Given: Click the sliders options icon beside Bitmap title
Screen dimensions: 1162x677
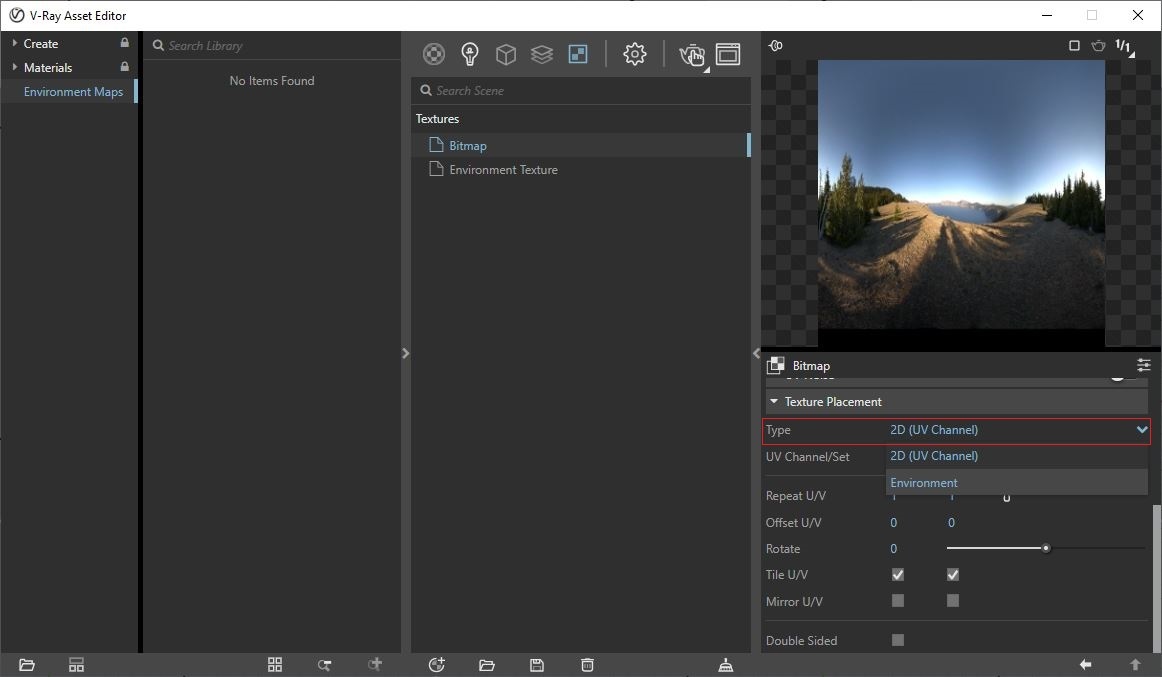Looking at the screenshot, I should (x=1143, y=364).
